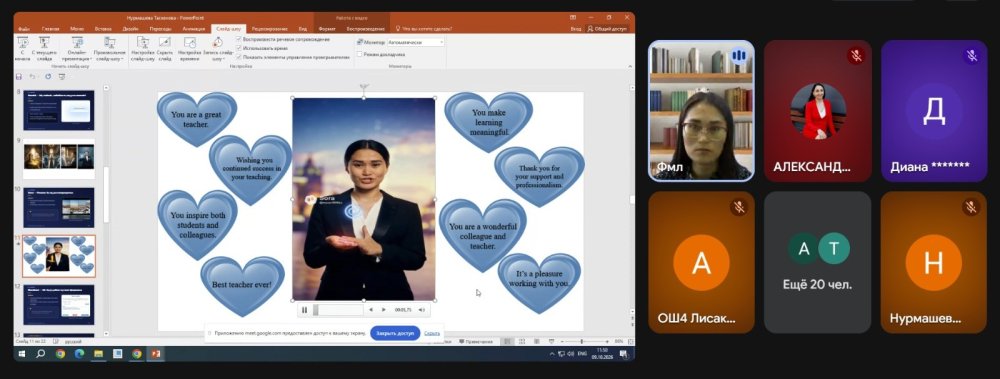Viewport: 1000px width, 379px height.
Task: Click the video volume speaker icon
Action: pyautogui.click(x=421, y=310)
